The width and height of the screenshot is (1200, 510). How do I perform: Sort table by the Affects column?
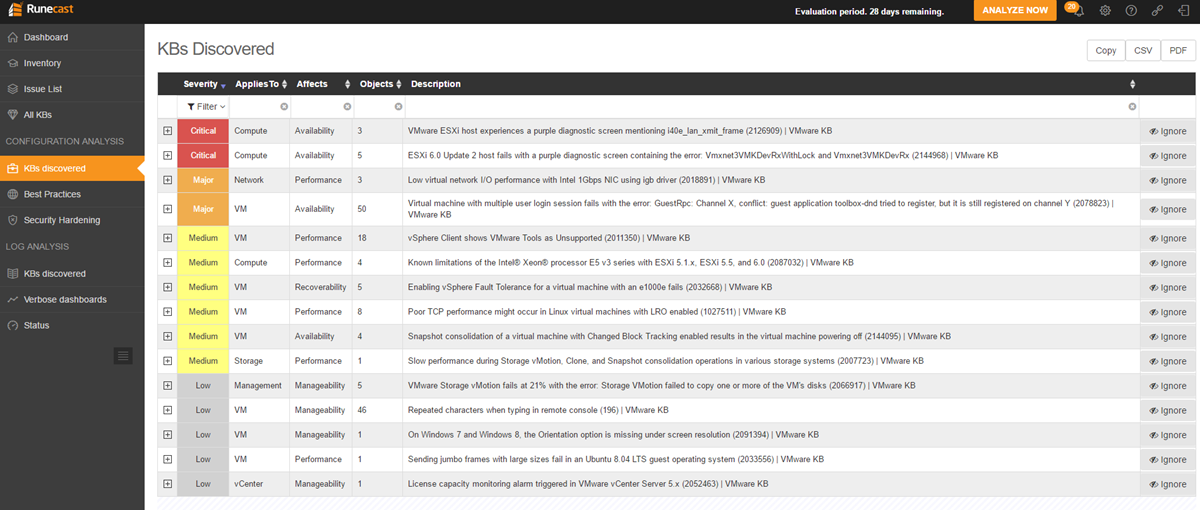322,84
